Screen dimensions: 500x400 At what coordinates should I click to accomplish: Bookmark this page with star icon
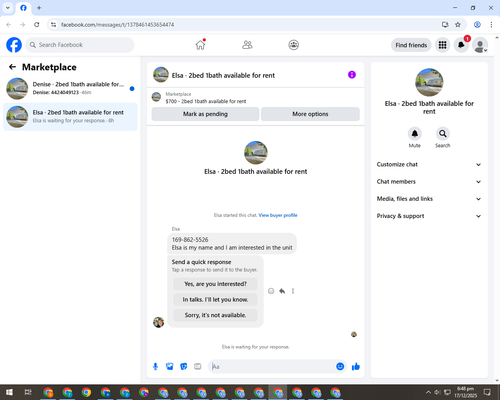click(458, 25)
